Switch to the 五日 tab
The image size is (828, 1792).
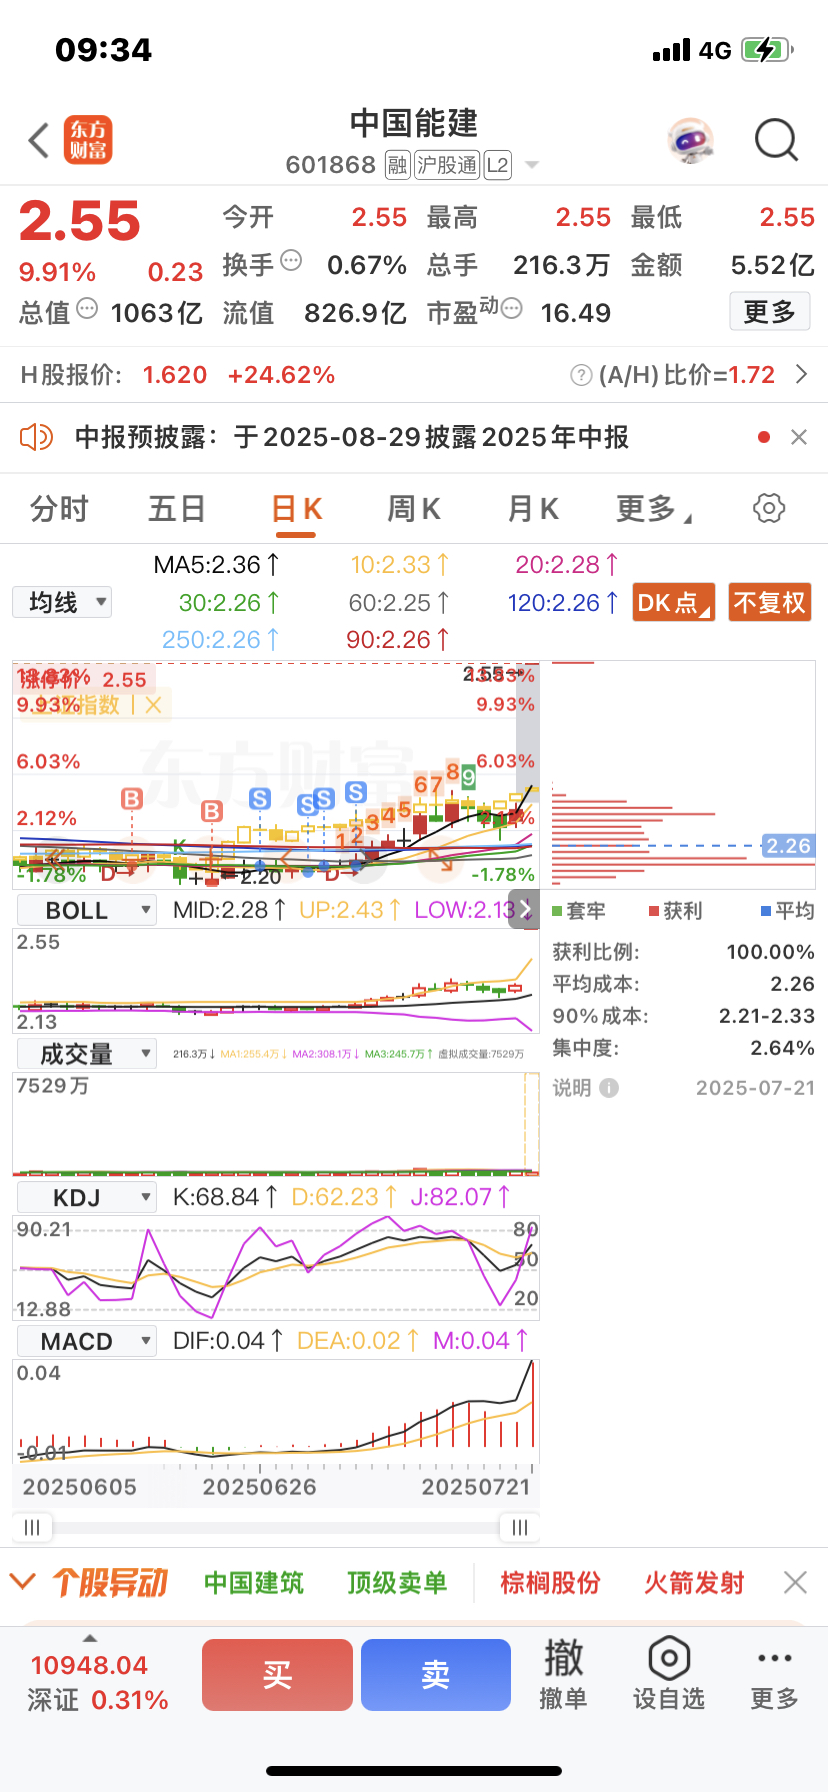[177, 509]
